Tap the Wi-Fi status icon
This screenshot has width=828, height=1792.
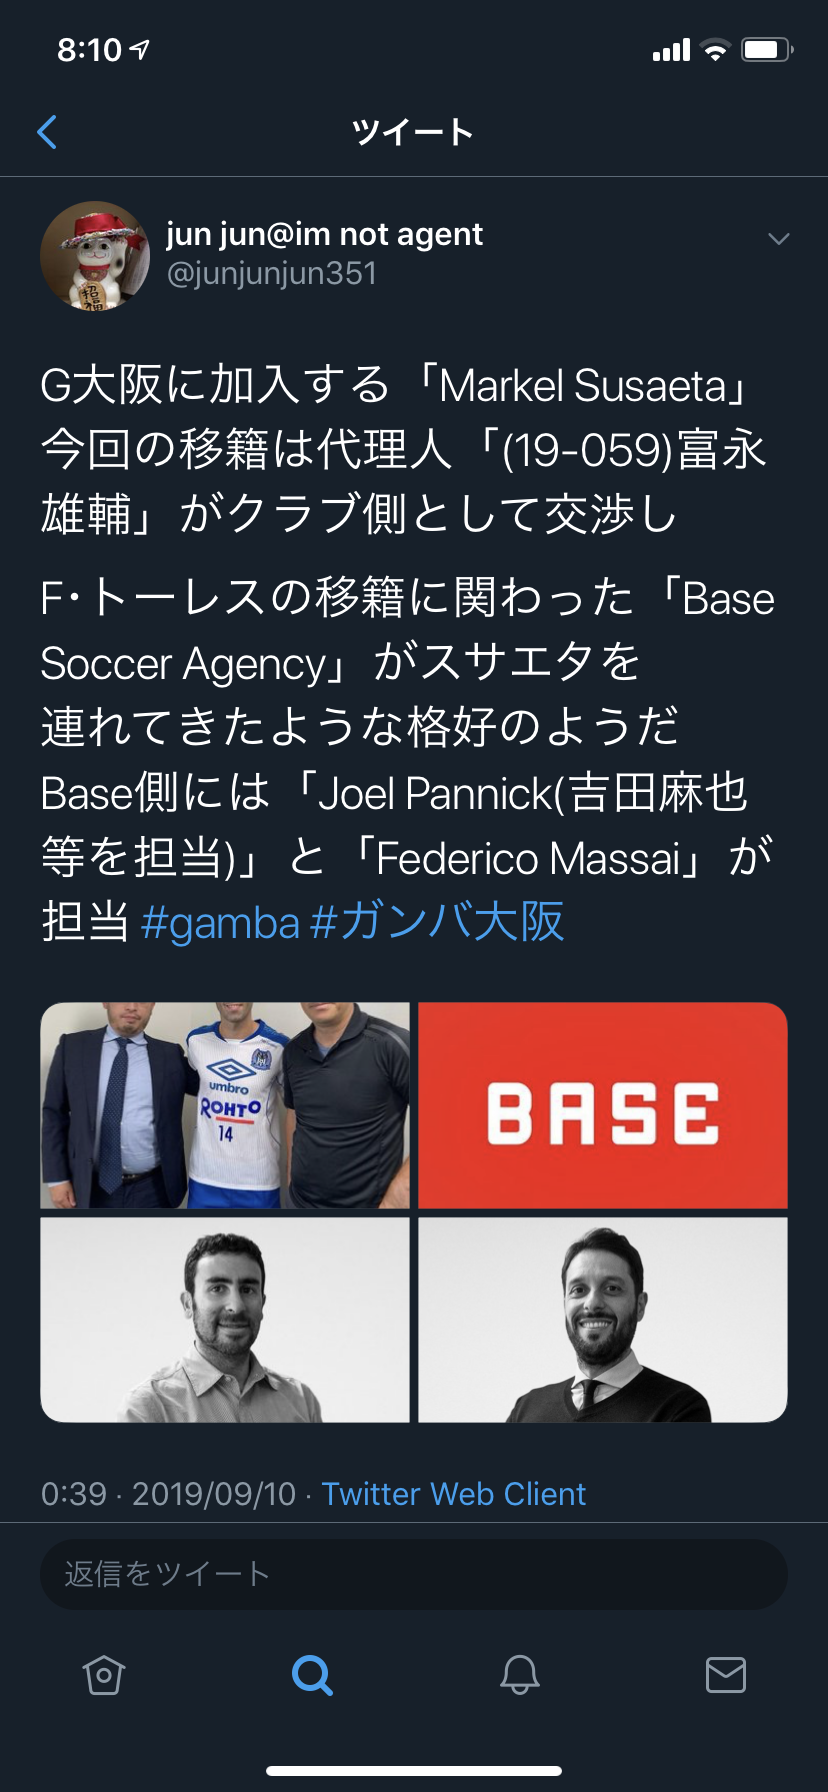(715, 50)
